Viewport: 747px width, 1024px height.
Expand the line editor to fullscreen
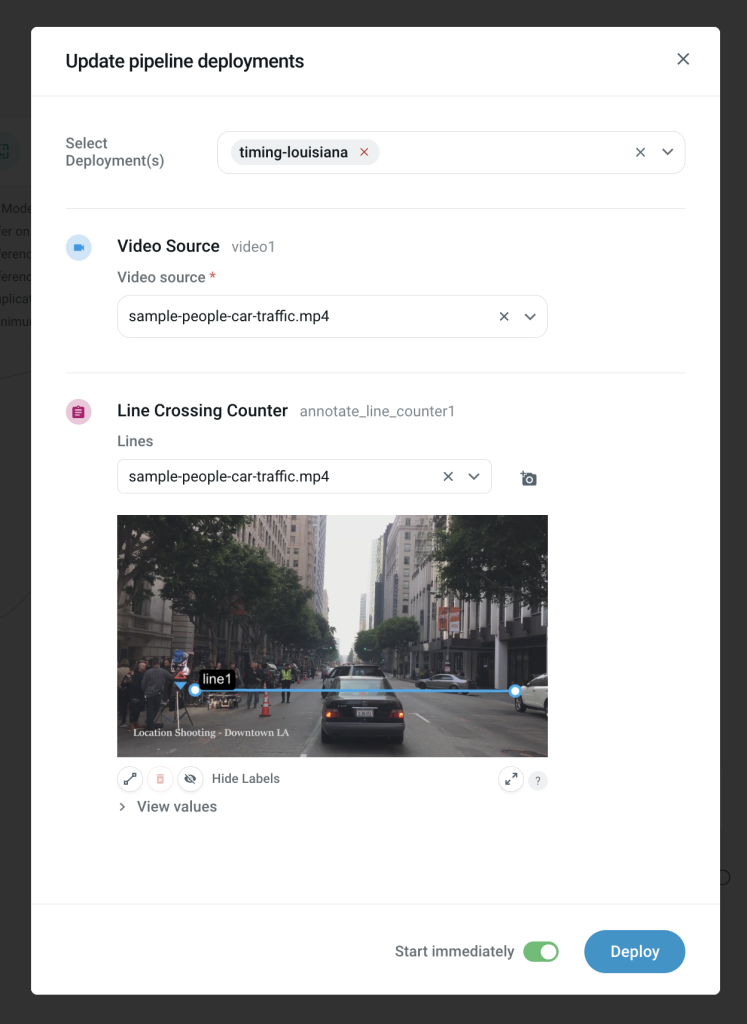click(511, 779)
